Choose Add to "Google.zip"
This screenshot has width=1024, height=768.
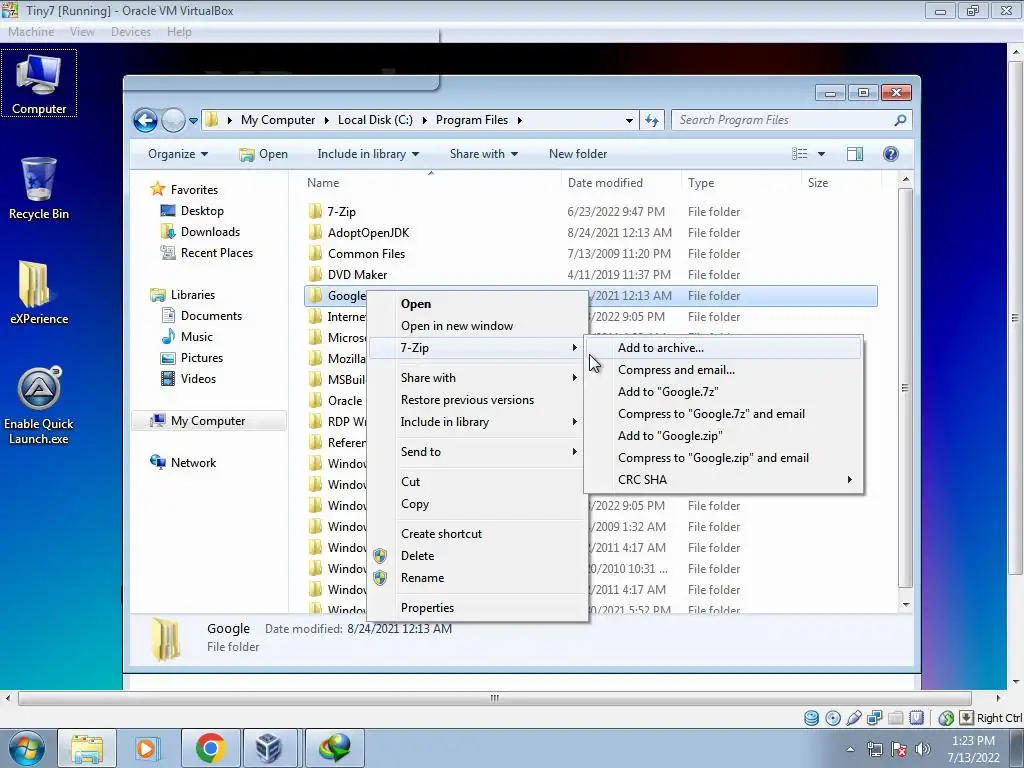(x=724, y=436)
